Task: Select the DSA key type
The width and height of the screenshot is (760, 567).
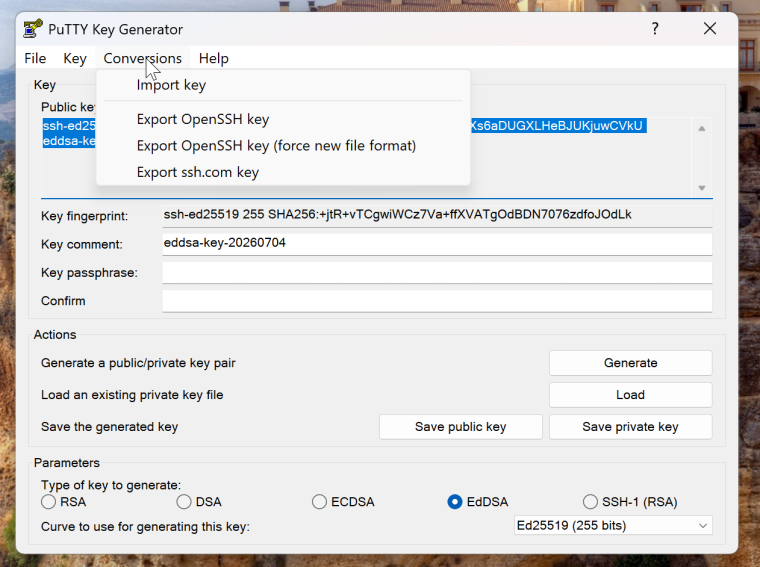Action: coord(199,502)
